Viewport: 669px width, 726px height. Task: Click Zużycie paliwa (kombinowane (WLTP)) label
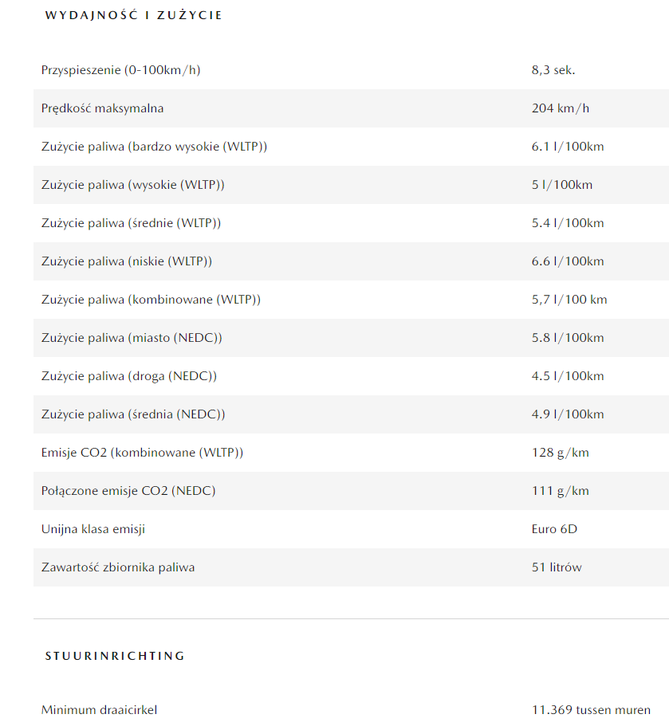(151, 300)
